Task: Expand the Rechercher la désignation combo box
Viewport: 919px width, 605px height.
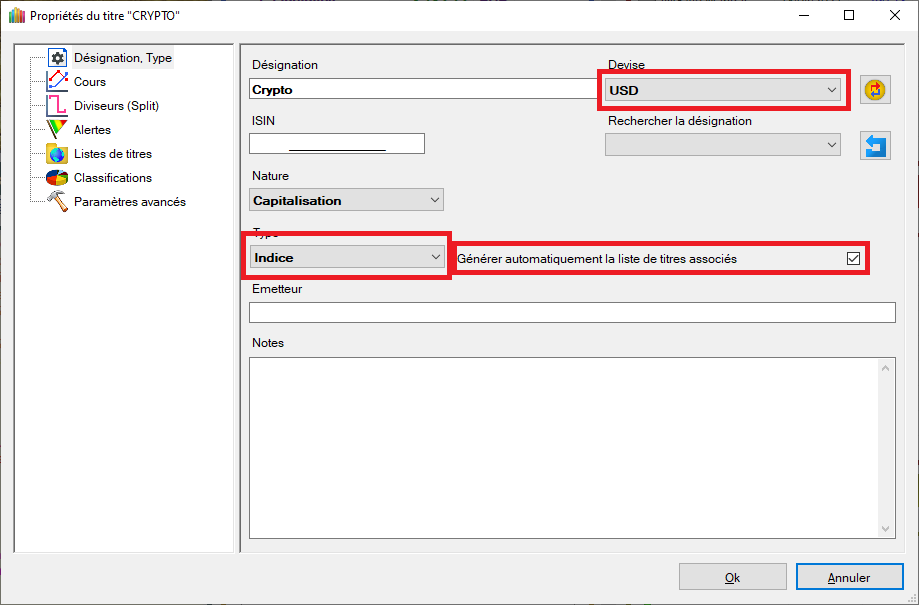Action: click(722, 145)
